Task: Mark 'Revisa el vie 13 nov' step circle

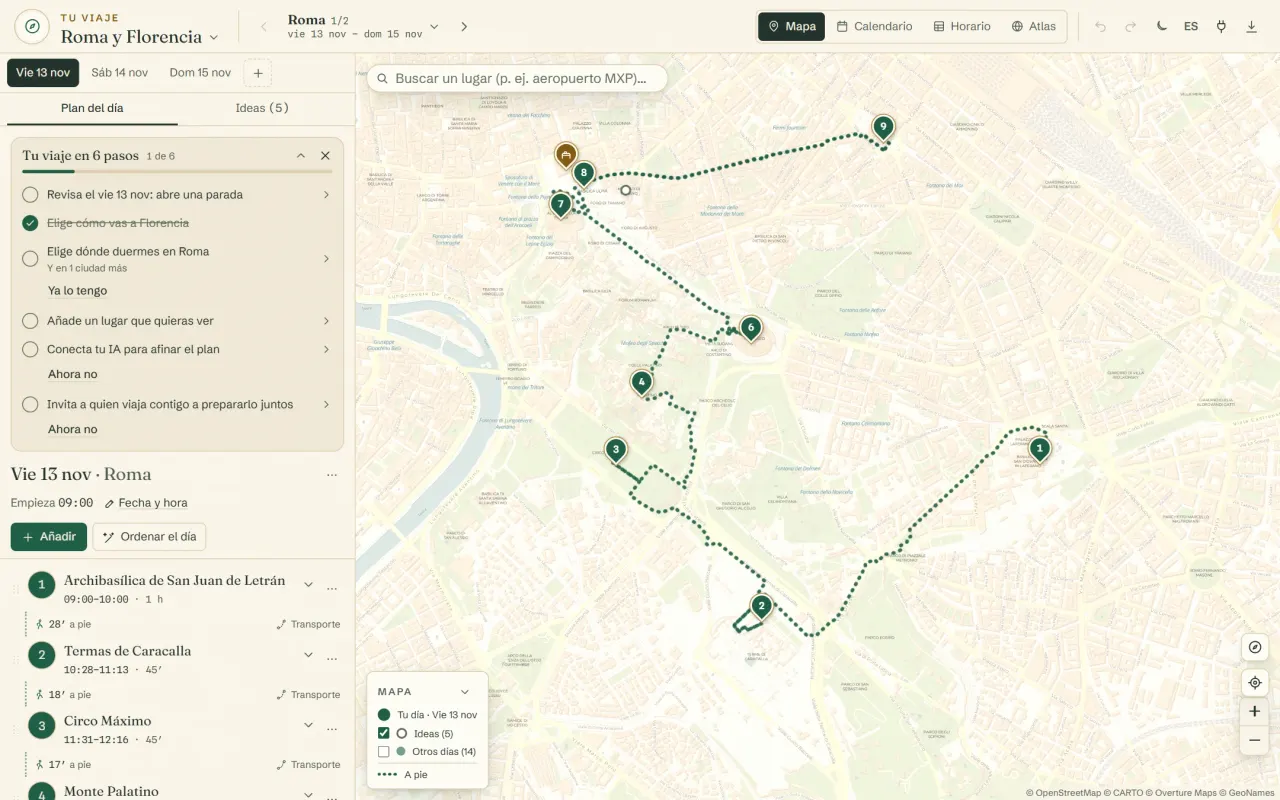Action: coord(30,195)
